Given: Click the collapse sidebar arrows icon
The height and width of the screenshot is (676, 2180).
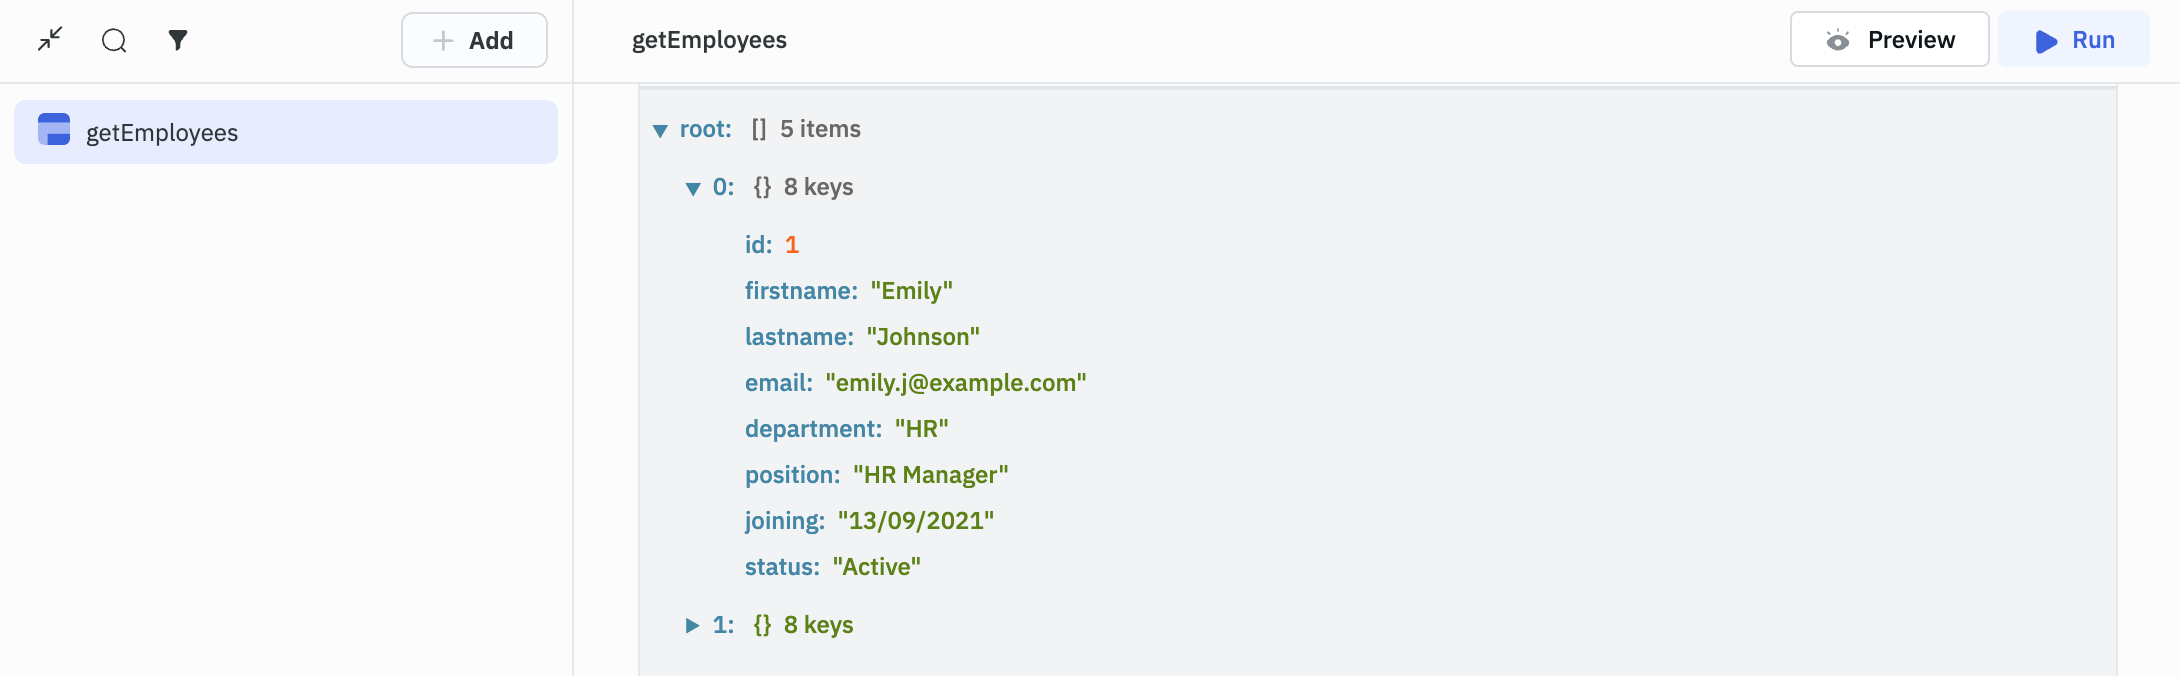Looking at the screenshot, I should tap(50, 40).
